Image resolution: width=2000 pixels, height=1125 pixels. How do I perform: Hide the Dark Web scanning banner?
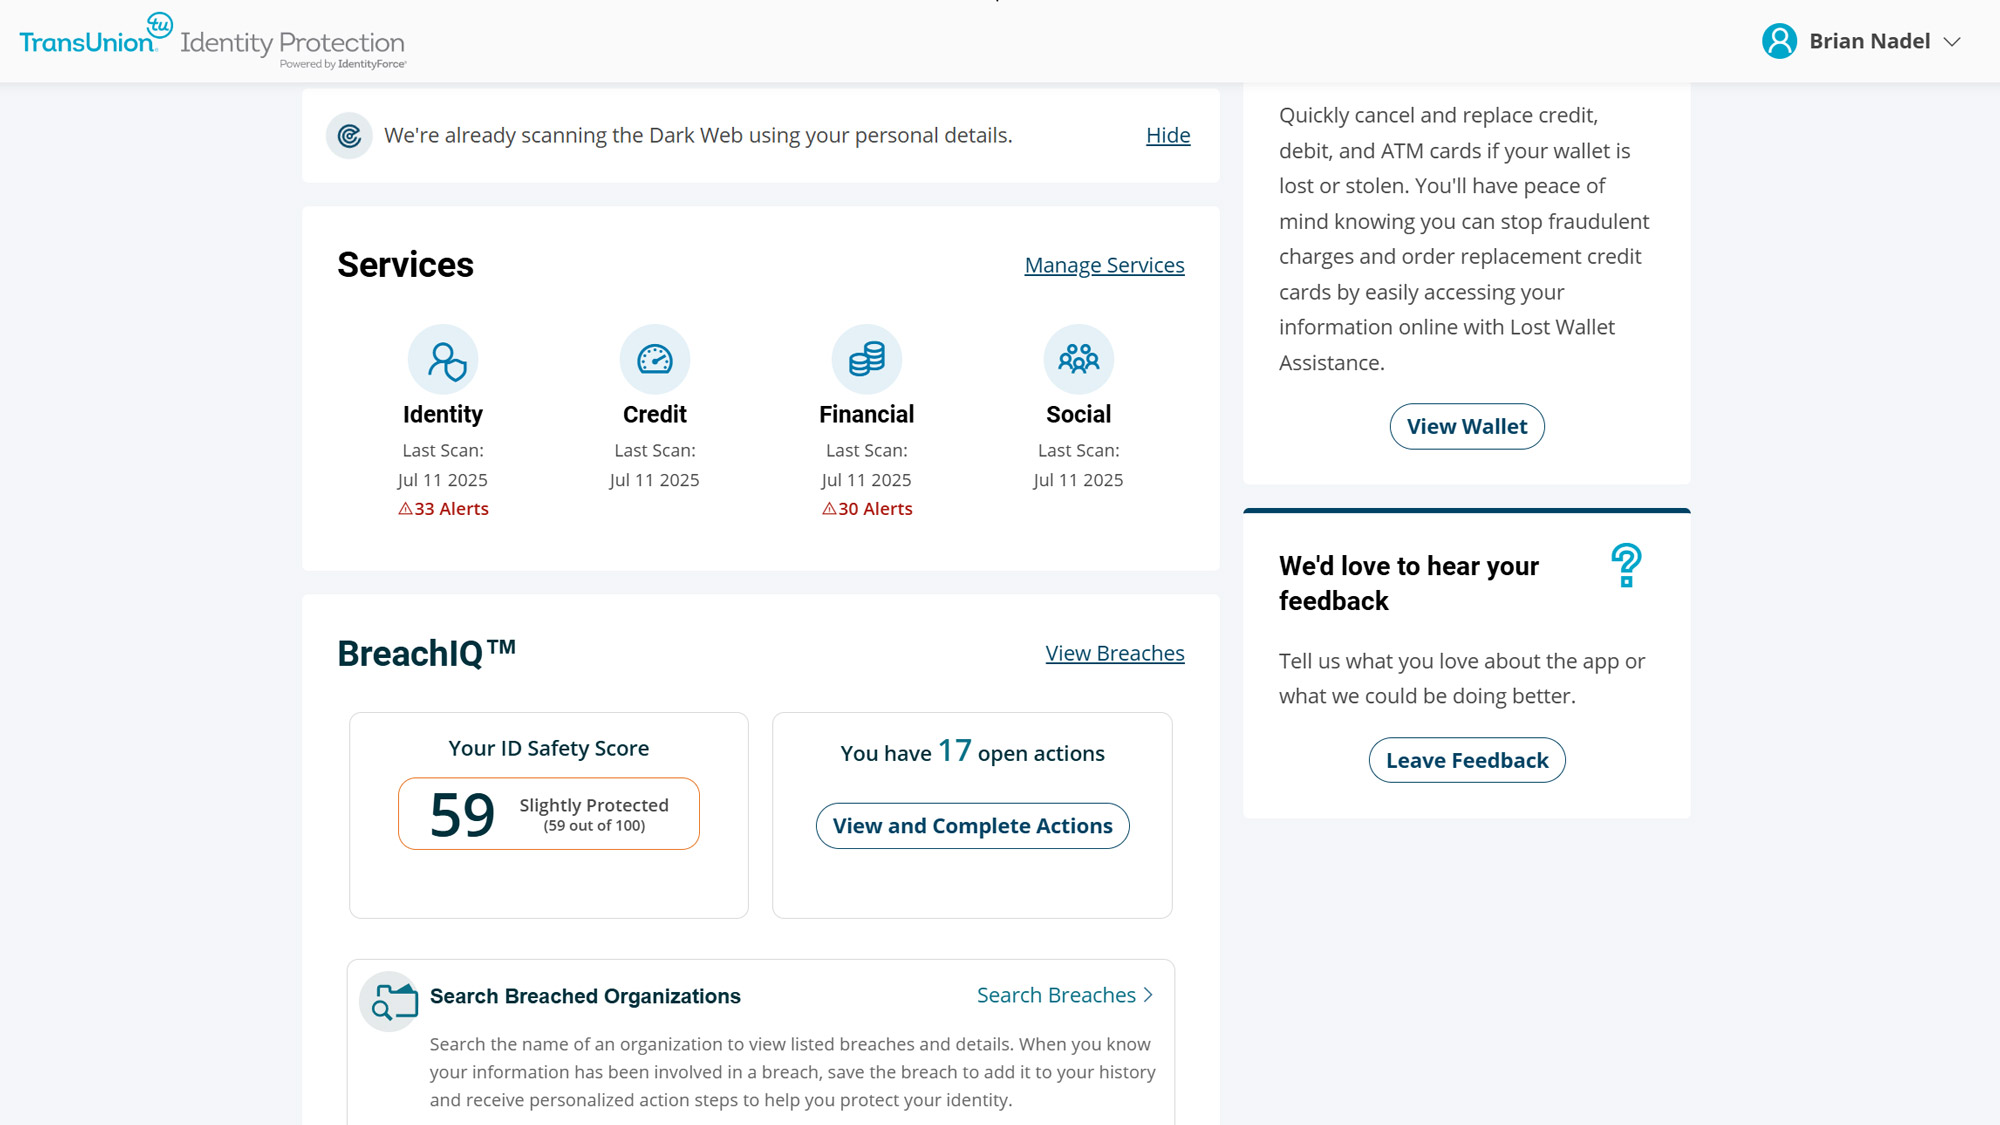(1168, 135)
